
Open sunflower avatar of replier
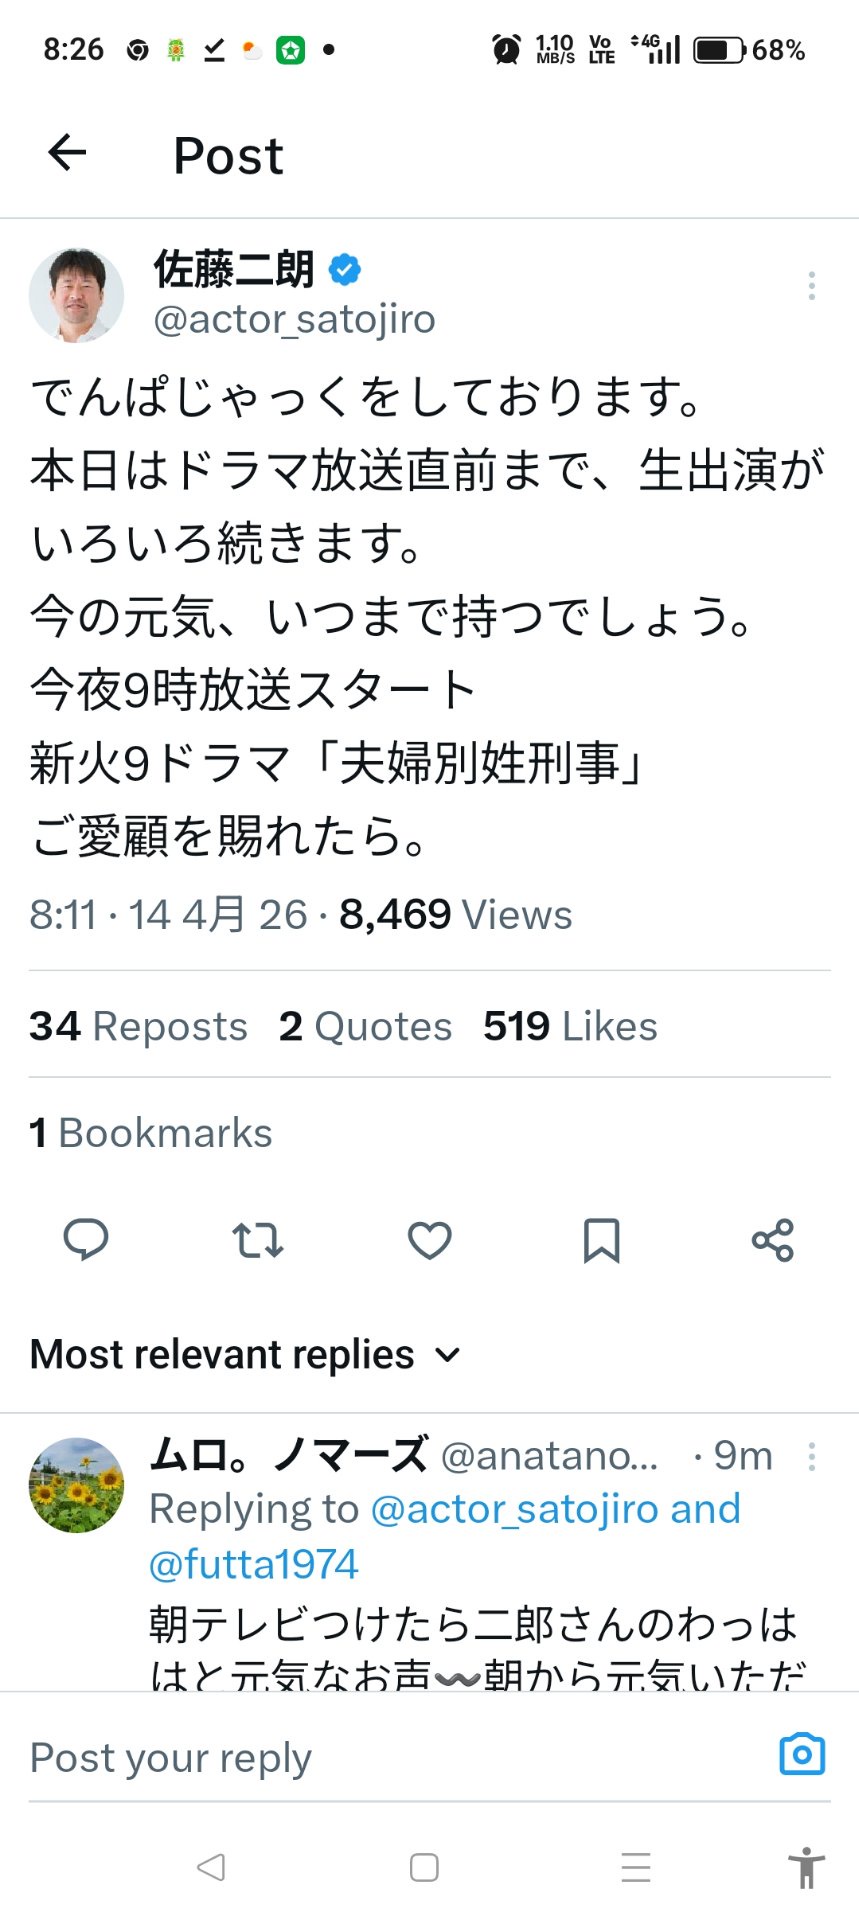tap(77, 1485)
